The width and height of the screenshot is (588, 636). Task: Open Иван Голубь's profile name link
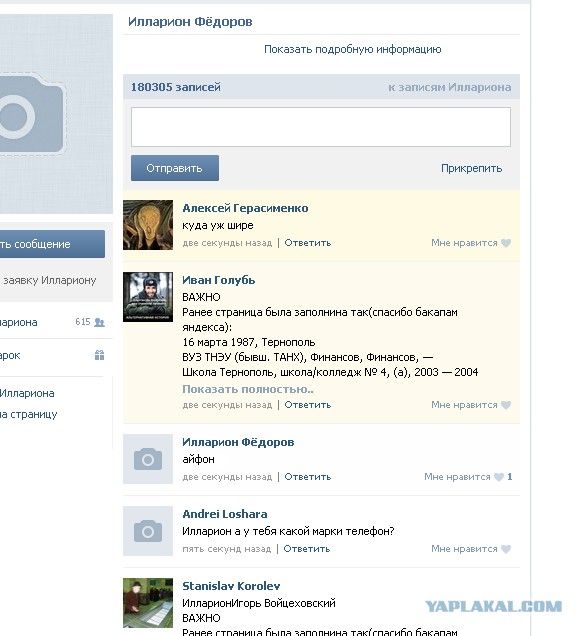219,280
